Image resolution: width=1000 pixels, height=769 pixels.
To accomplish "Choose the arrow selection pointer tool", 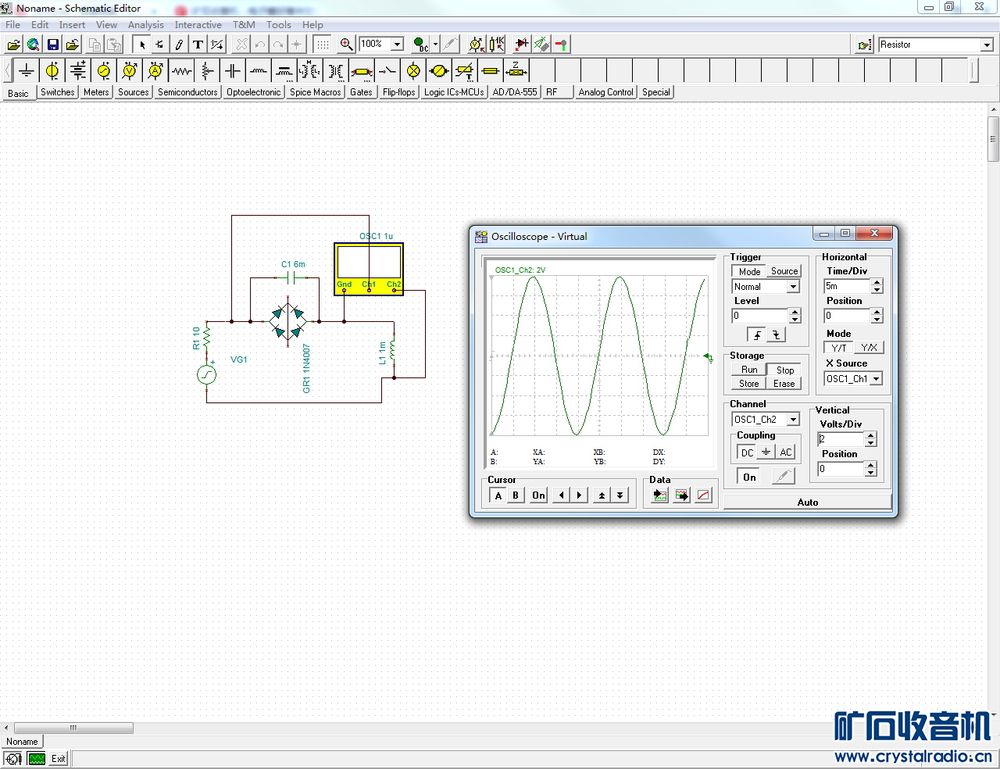I will (x=142, y=44).
